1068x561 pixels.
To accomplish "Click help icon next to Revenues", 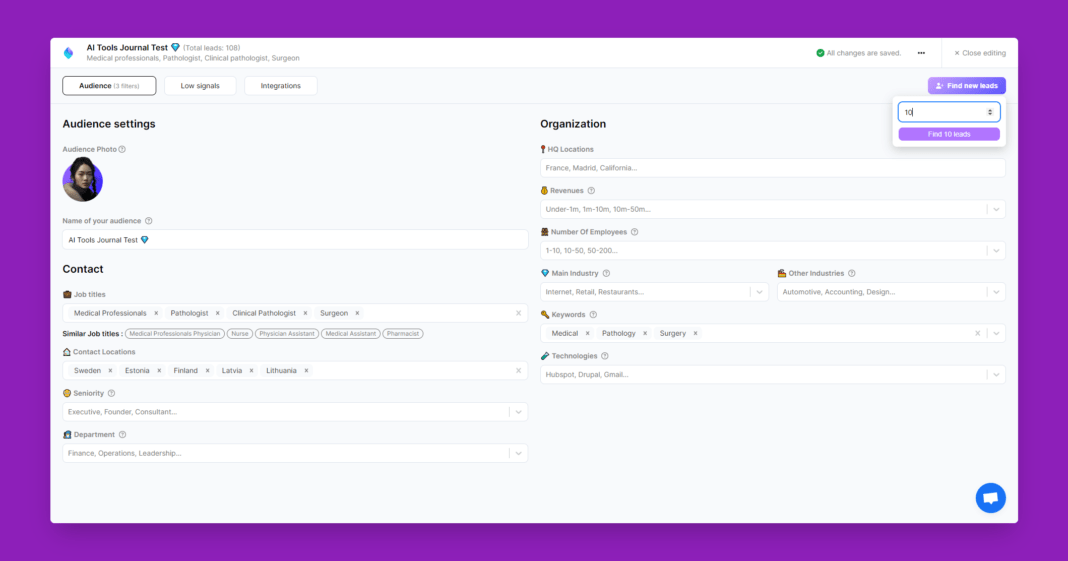I will click(x=591, y=190).
